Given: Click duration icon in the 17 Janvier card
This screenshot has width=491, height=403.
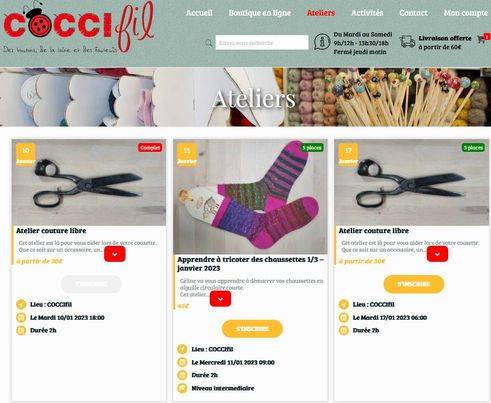Looking at the screenshot, I should (x=344, y=330).
